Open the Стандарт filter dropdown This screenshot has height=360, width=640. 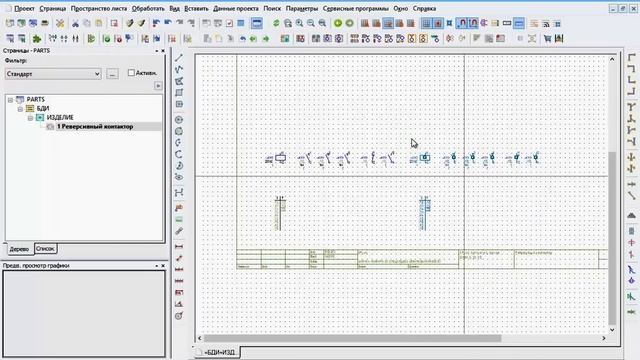53,74
